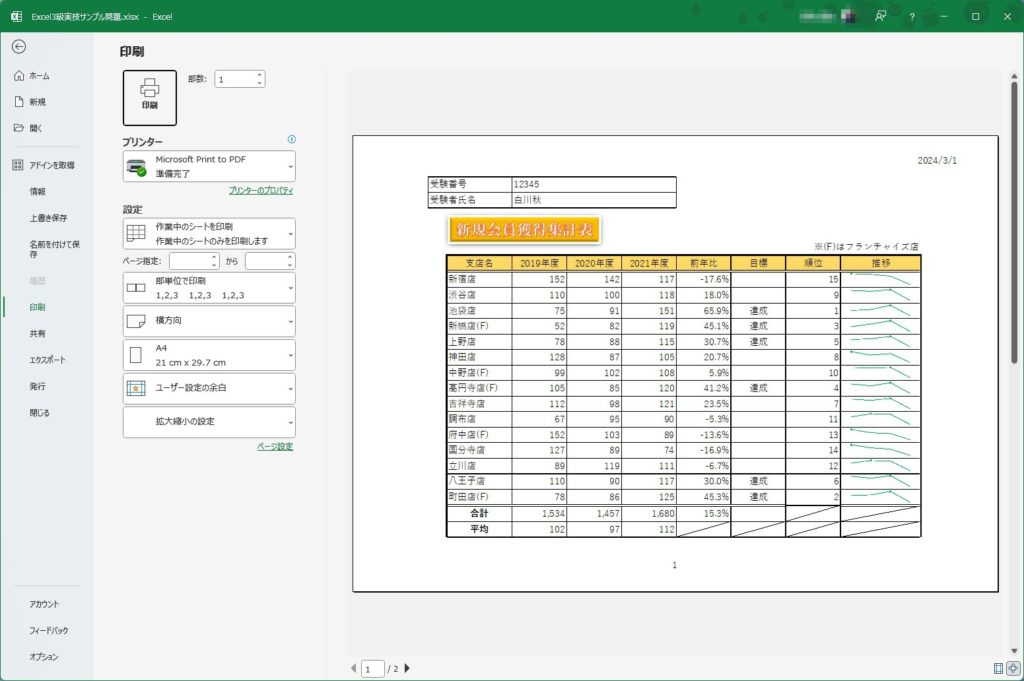
Task: Select エクスポート in the sidebar
Action: tap(48, 359)
